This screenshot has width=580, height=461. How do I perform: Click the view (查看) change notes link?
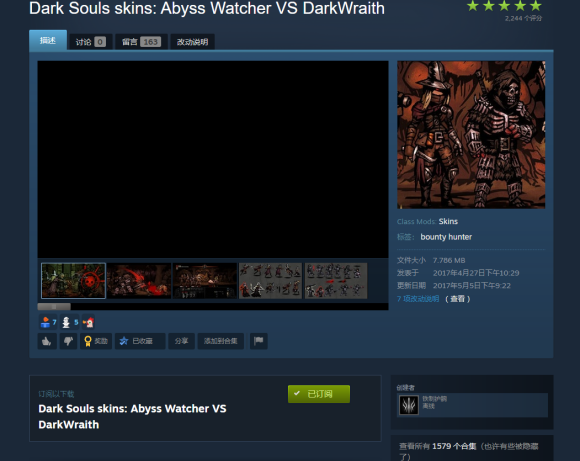pos(458,299)
